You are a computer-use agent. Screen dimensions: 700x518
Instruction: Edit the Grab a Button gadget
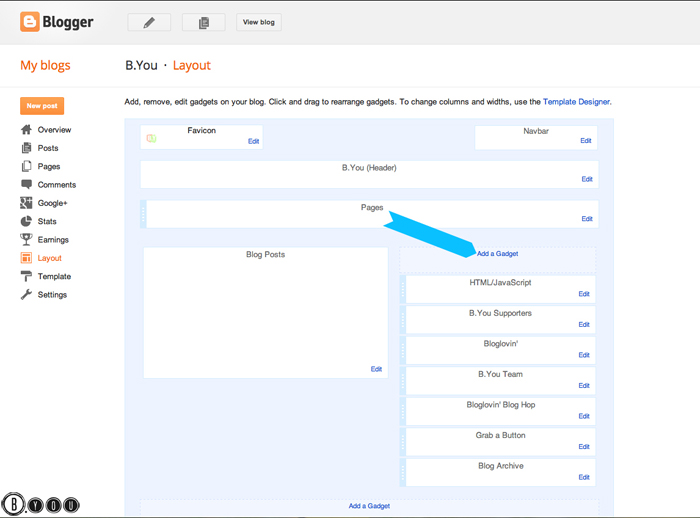(x=584, y=447)
